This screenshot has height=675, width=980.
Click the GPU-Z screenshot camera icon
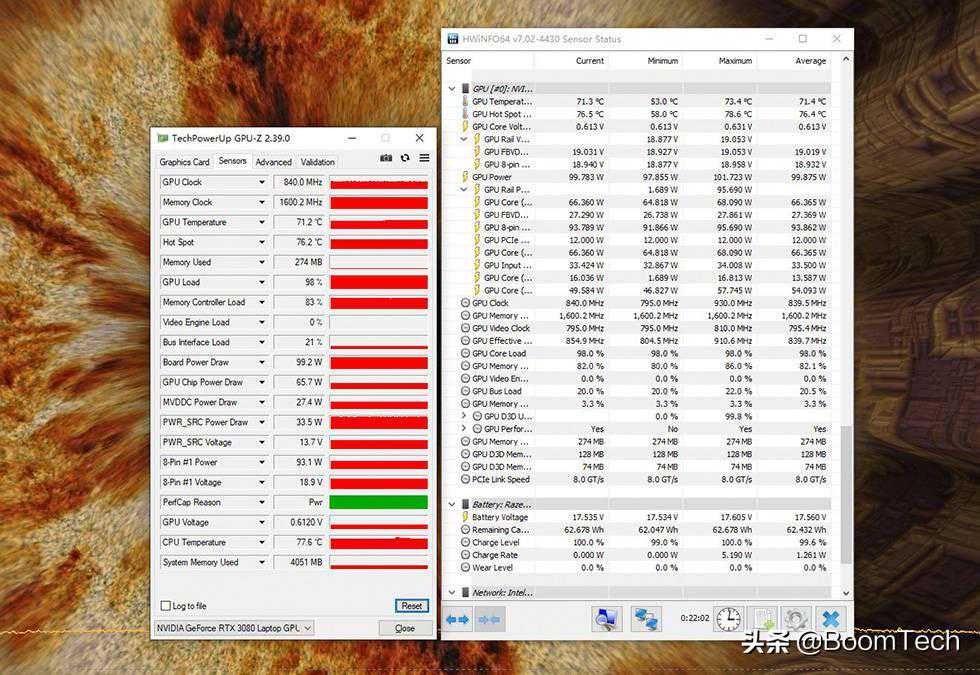click(x=386, y=158)
